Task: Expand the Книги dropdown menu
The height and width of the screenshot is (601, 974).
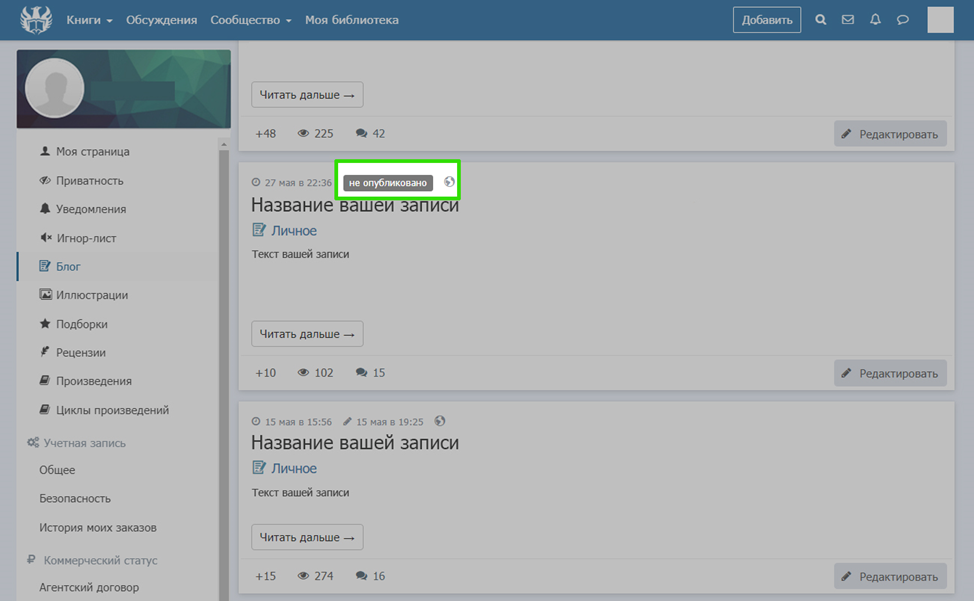Action: tap(89, 20)
